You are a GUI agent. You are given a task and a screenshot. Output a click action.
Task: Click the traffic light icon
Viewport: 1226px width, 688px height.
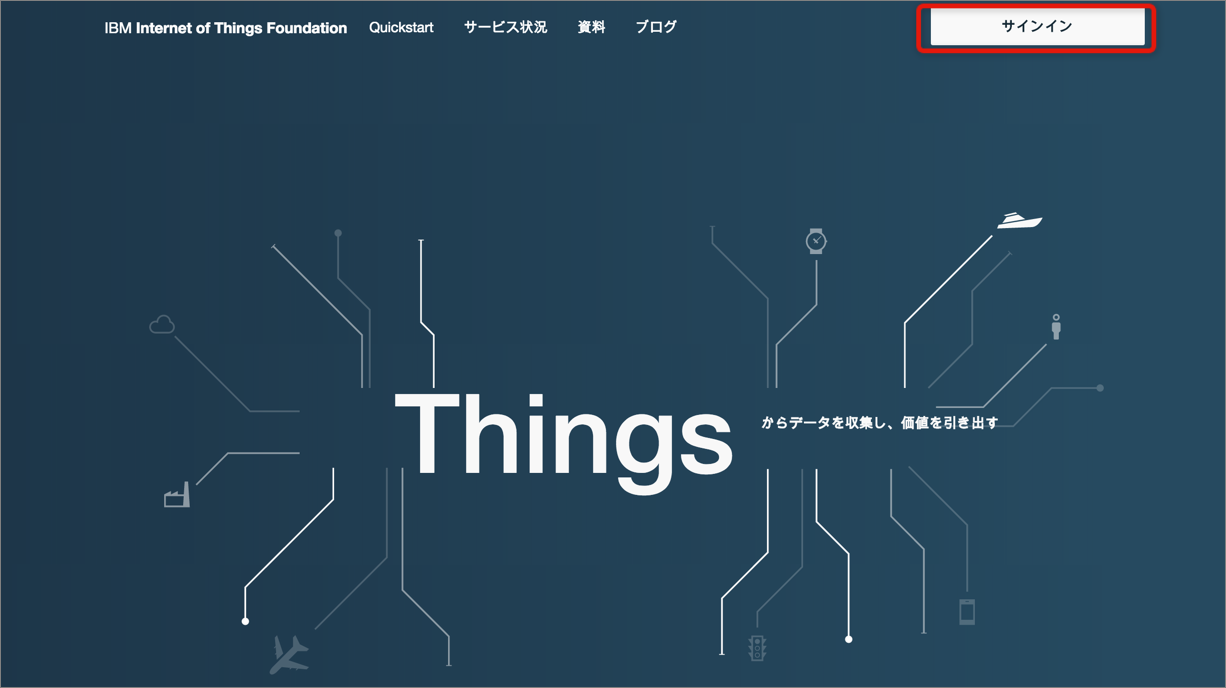click(757, 648)
